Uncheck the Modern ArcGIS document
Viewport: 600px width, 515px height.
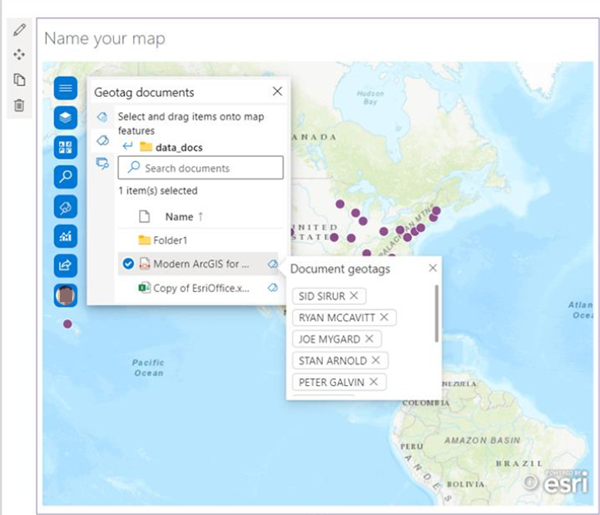(127, 264)
